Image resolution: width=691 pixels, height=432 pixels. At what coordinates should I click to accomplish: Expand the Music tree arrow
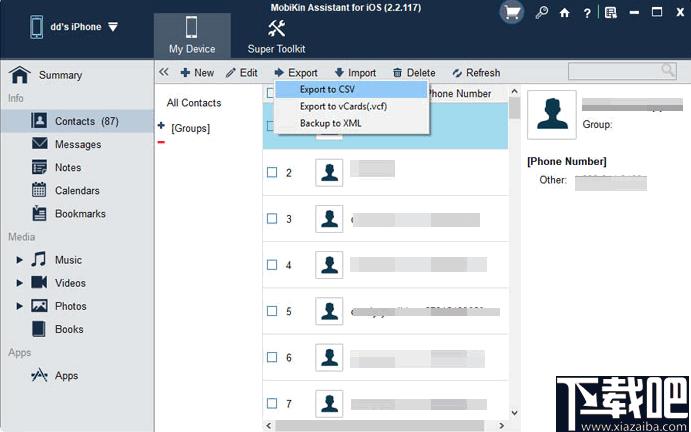click(x=19, y=260)
